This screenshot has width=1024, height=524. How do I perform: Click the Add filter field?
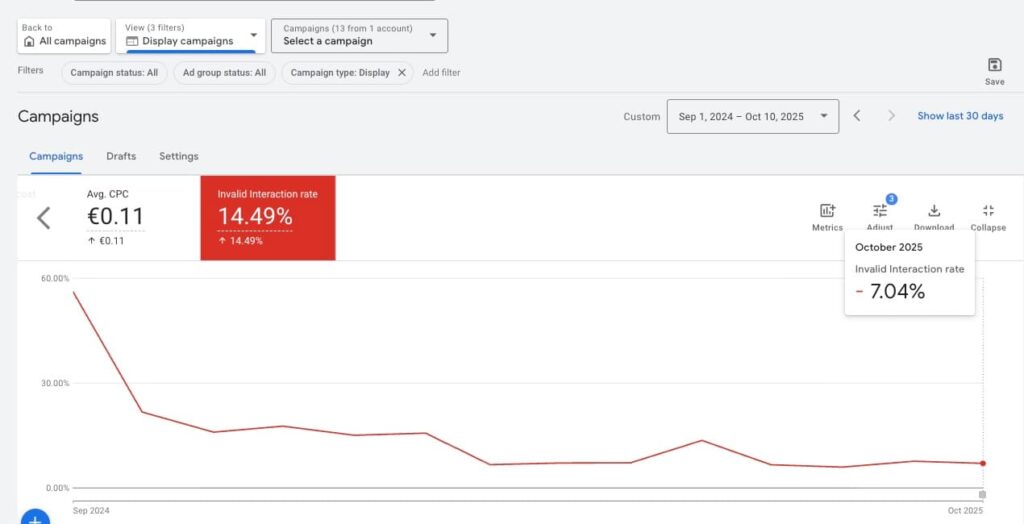coord(441,73)
